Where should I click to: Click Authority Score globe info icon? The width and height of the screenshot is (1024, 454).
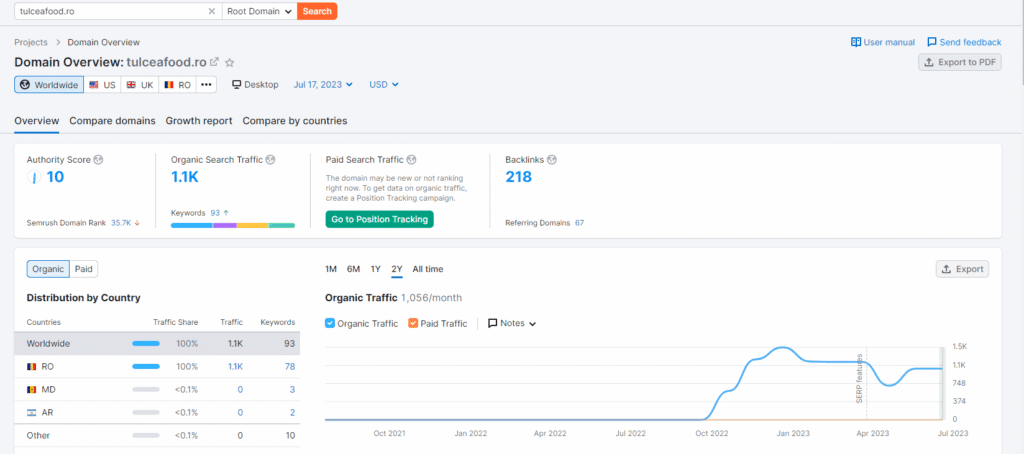coord(99,159)
